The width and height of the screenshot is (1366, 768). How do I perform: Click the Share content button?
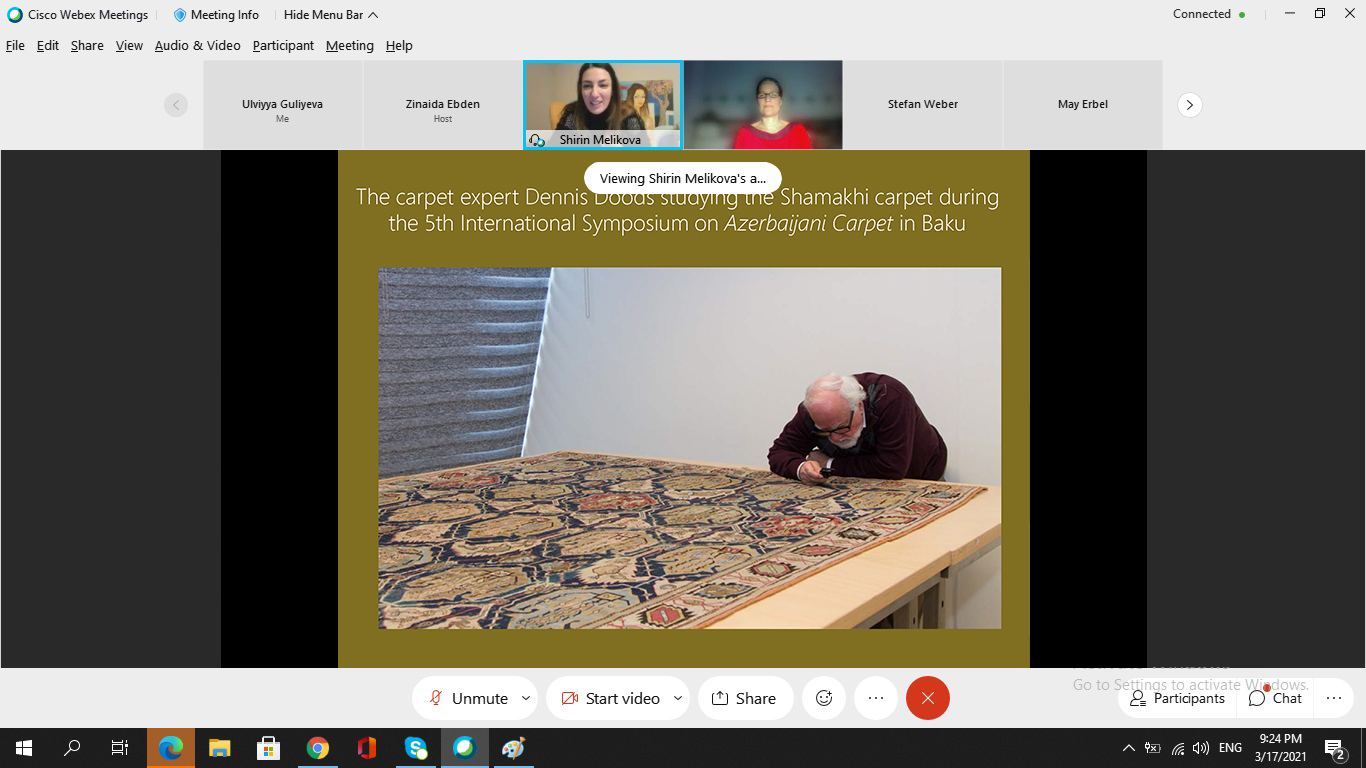tap(745, 698)
